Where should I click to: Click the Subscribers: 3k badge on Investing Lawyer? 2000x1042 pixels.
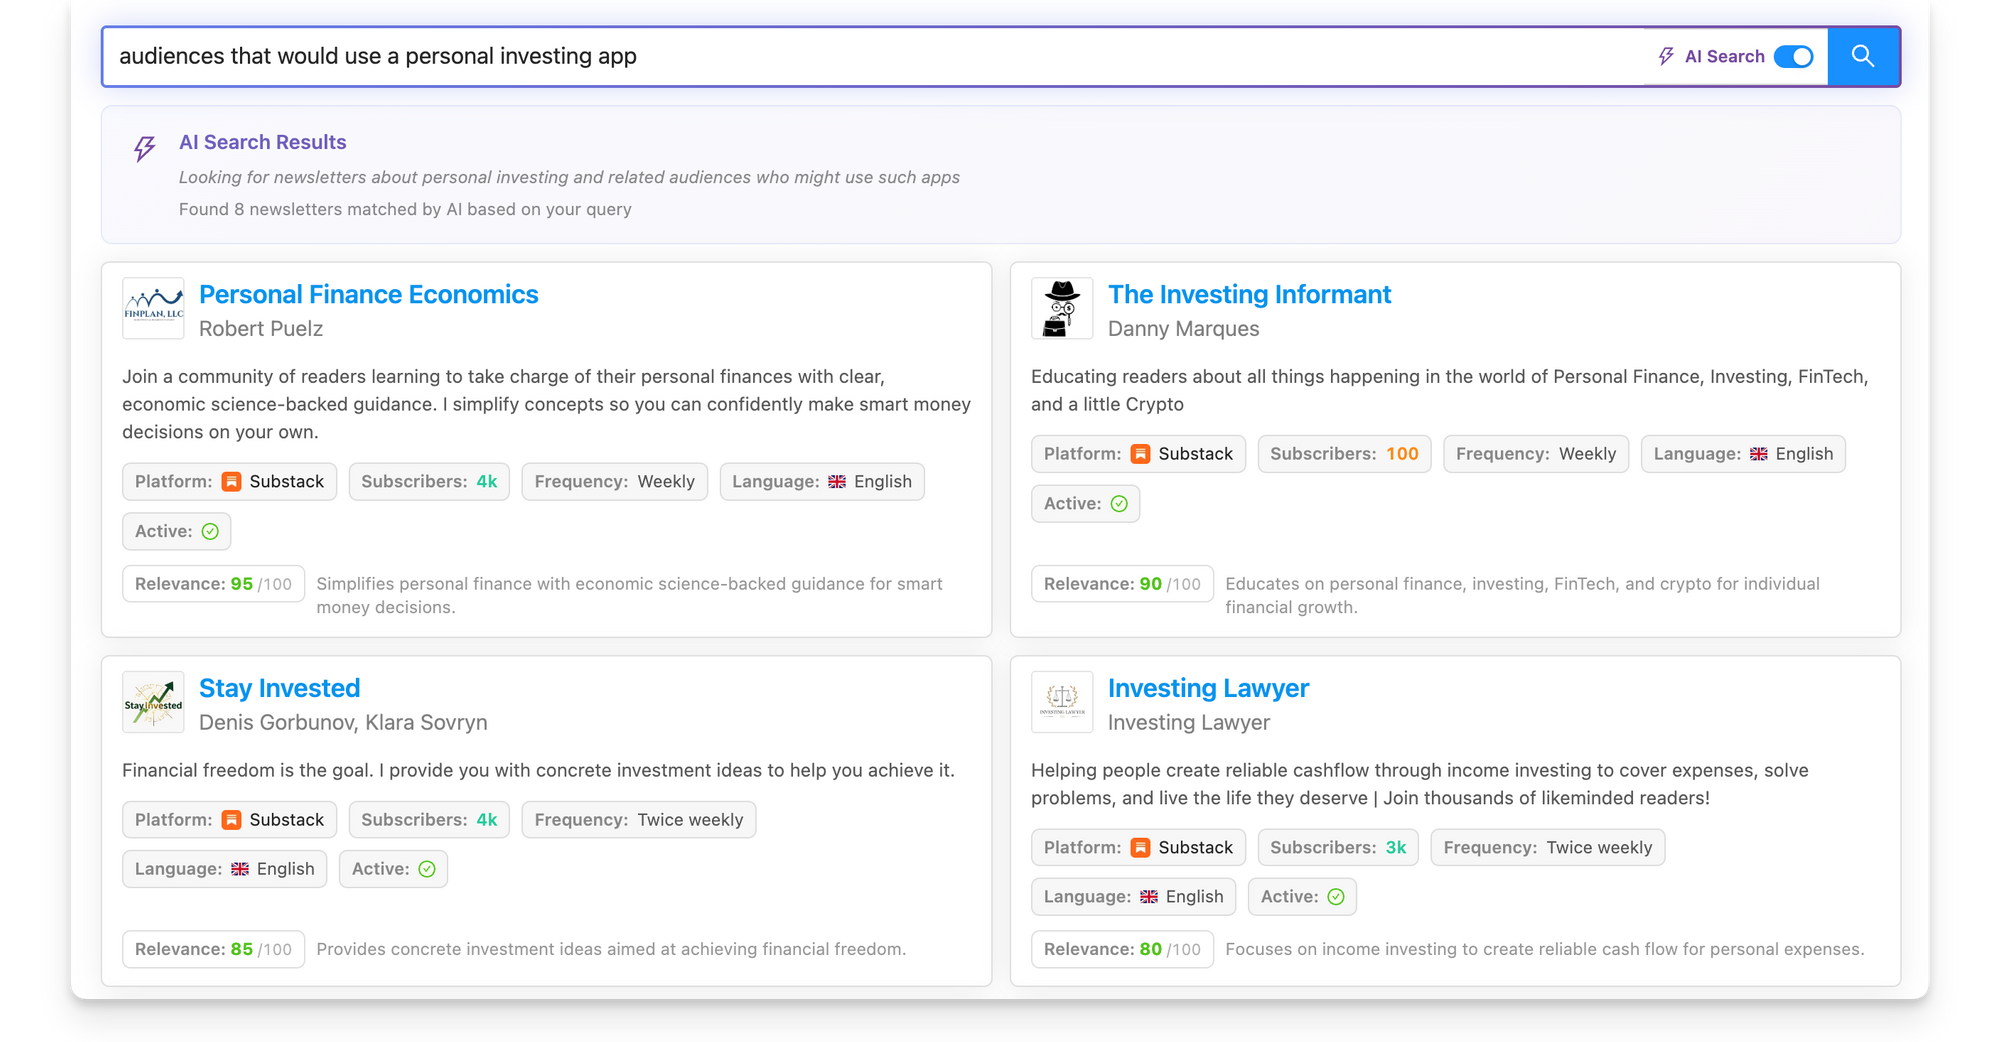(1338, 847)
